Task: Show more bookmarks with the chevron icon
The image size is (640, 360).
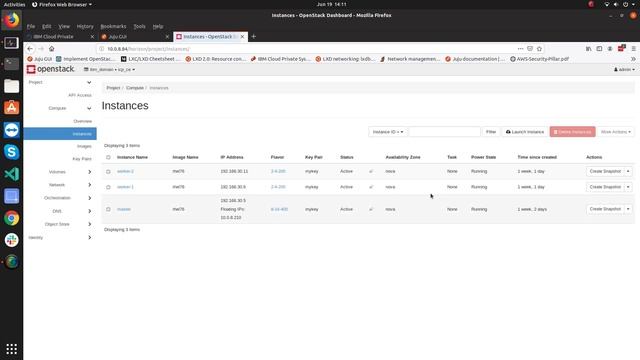Action: tap(633, 59)
